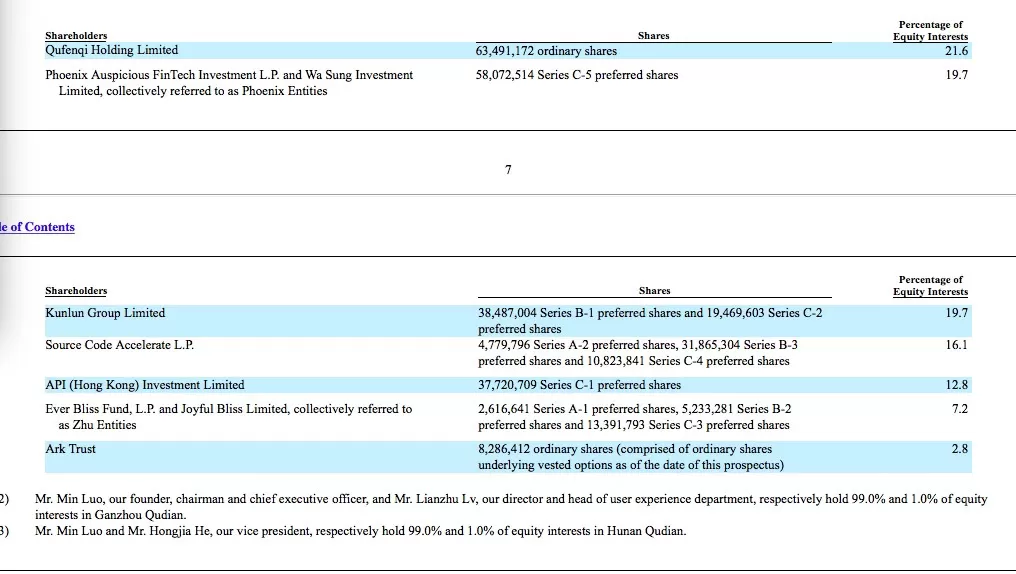Click the footnote about Ganzhou Qudian
Screen dimensions: 1016x574
(x=511, y=507)
